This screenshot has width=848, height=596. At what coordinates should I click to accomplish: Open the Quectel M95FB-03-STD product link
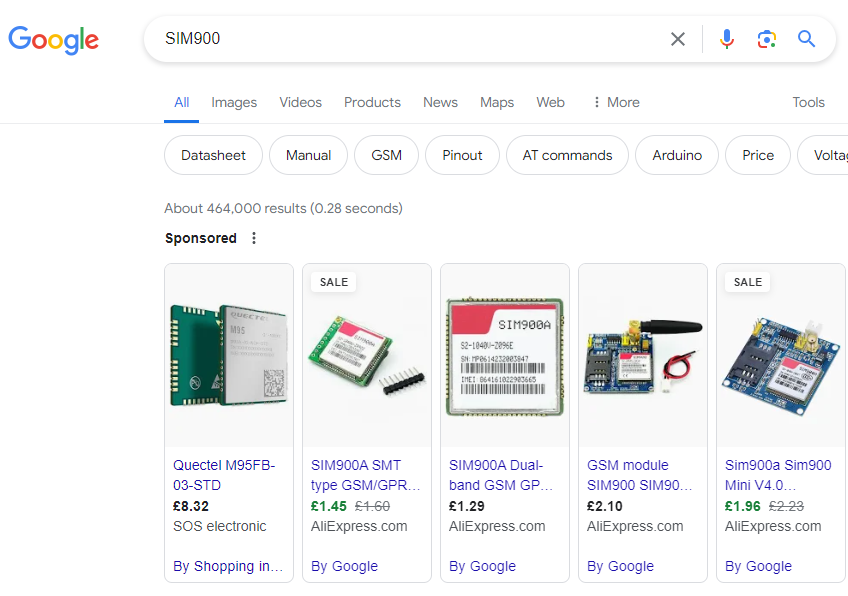point(224,475)
